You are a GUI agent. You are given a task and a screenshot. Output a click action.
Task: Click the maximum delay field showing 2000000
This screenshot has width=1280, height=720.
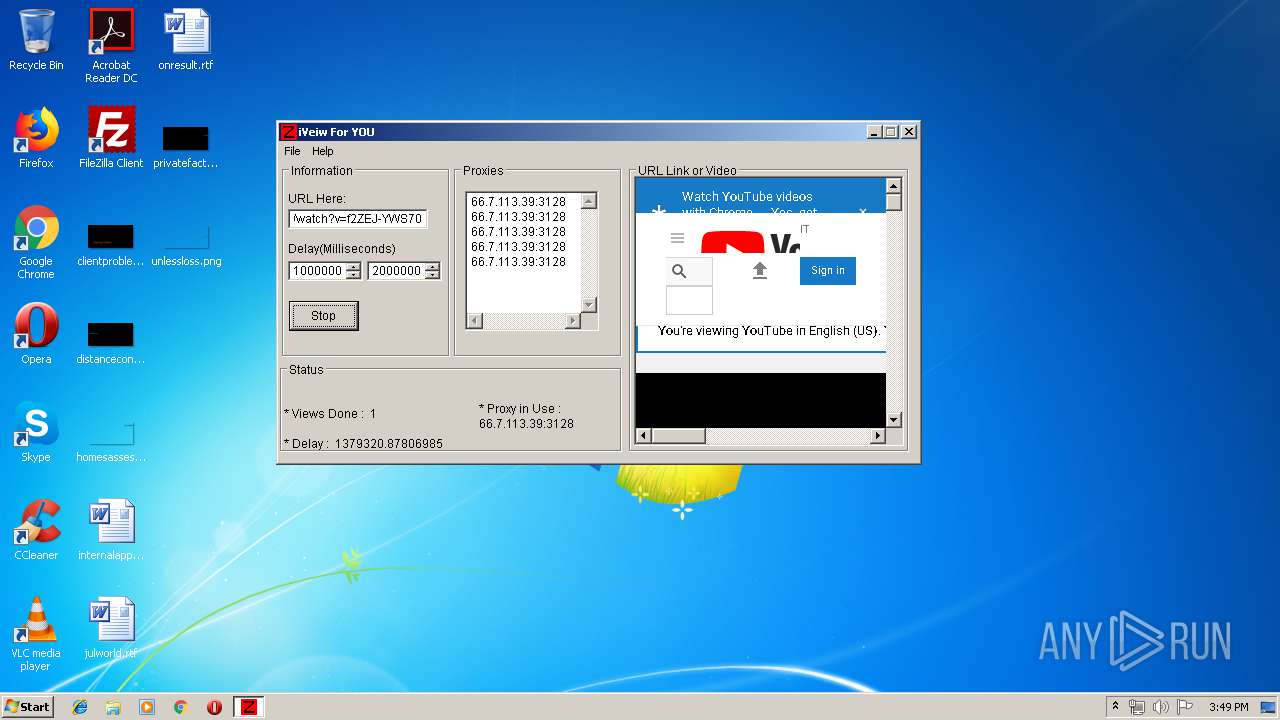coord(396,271)
